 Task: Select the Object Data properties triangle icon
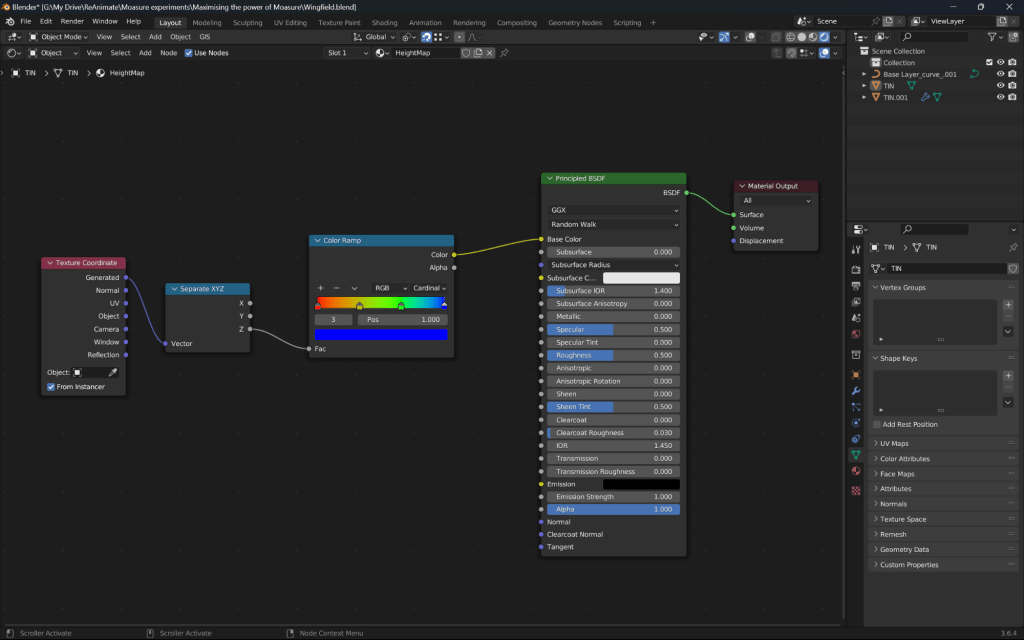(x=855, y=454)
